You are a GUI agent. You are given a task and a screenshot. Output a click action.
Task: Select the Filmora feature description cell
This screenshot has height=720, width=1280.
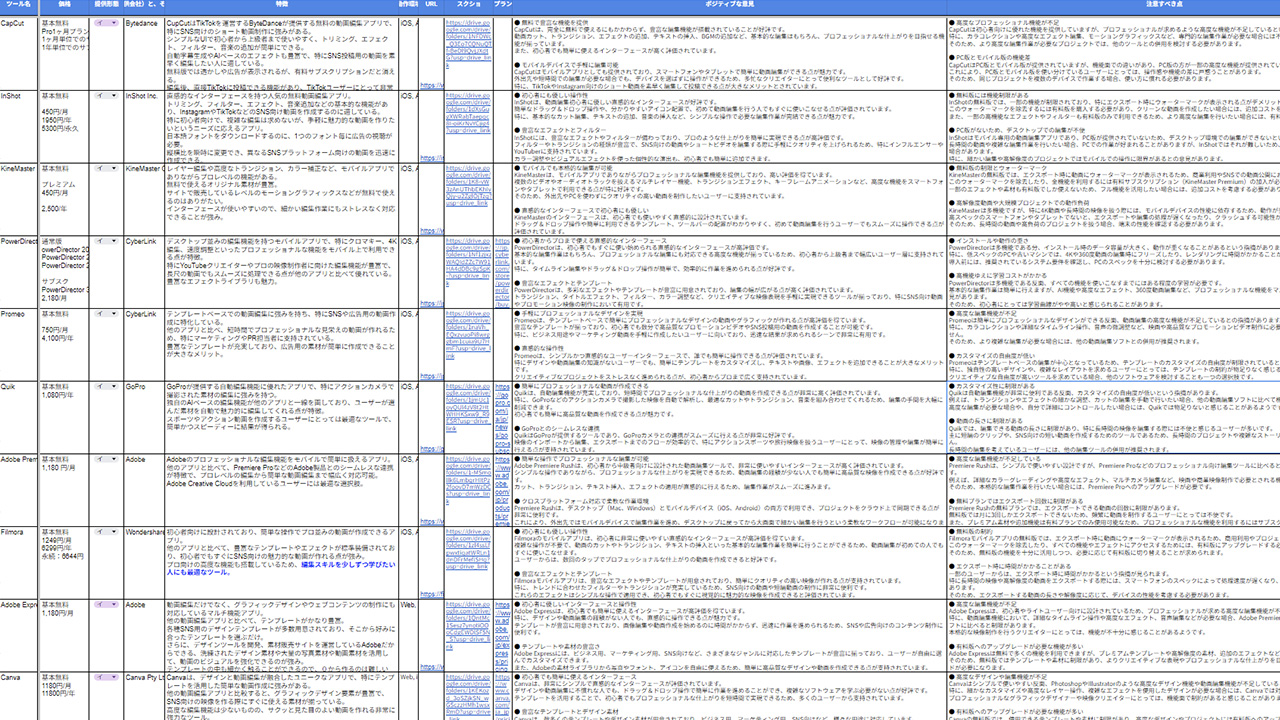[x=282, y=562]
